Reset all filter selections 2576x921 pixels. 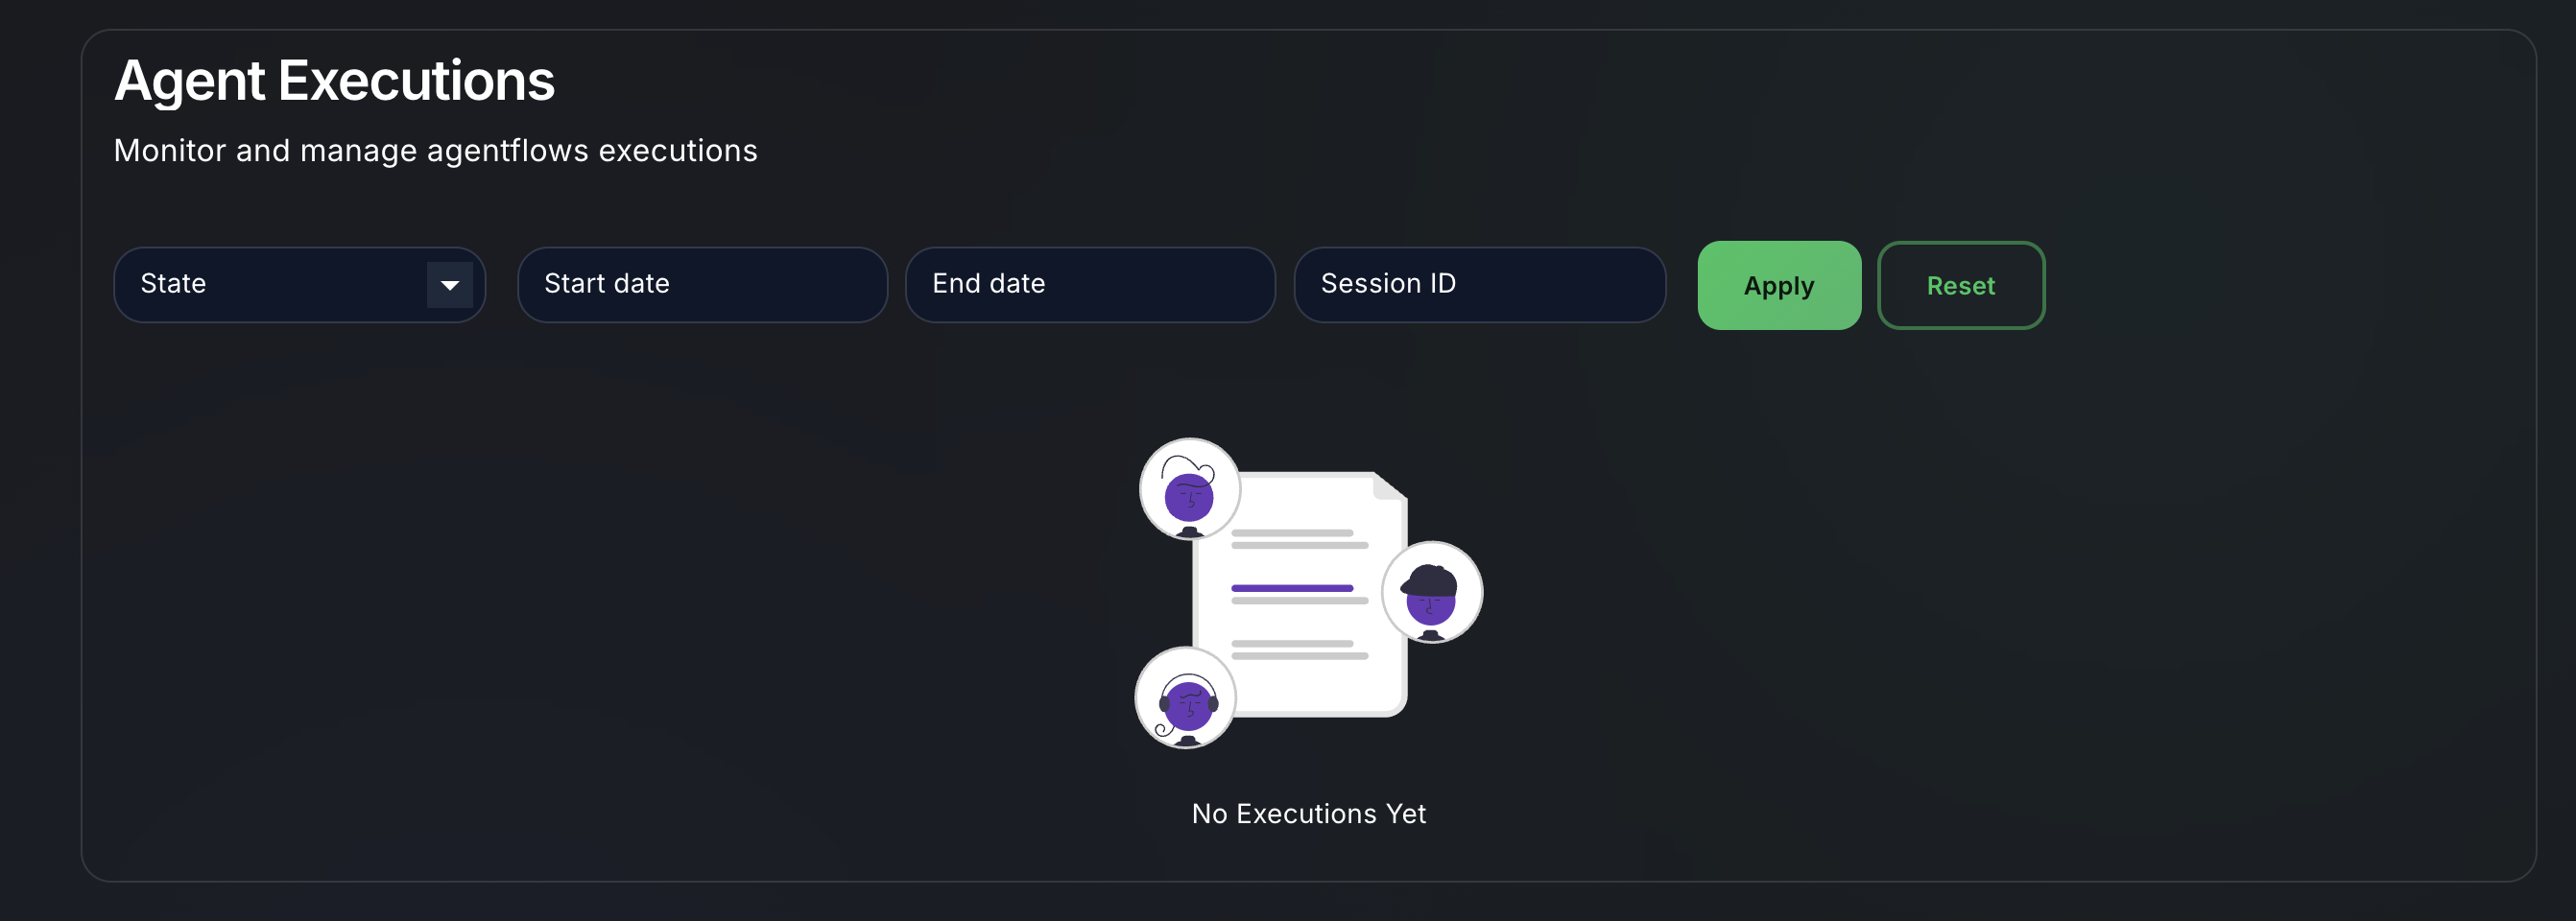point(1961,285)
